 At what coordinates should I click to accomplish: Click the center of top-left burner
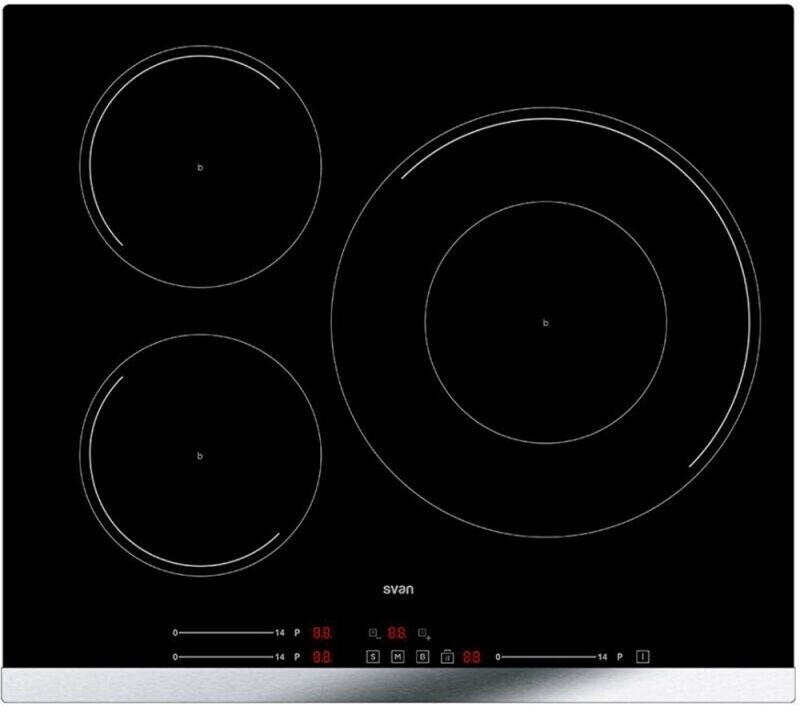pyautogui.click(x=200, y=167)
